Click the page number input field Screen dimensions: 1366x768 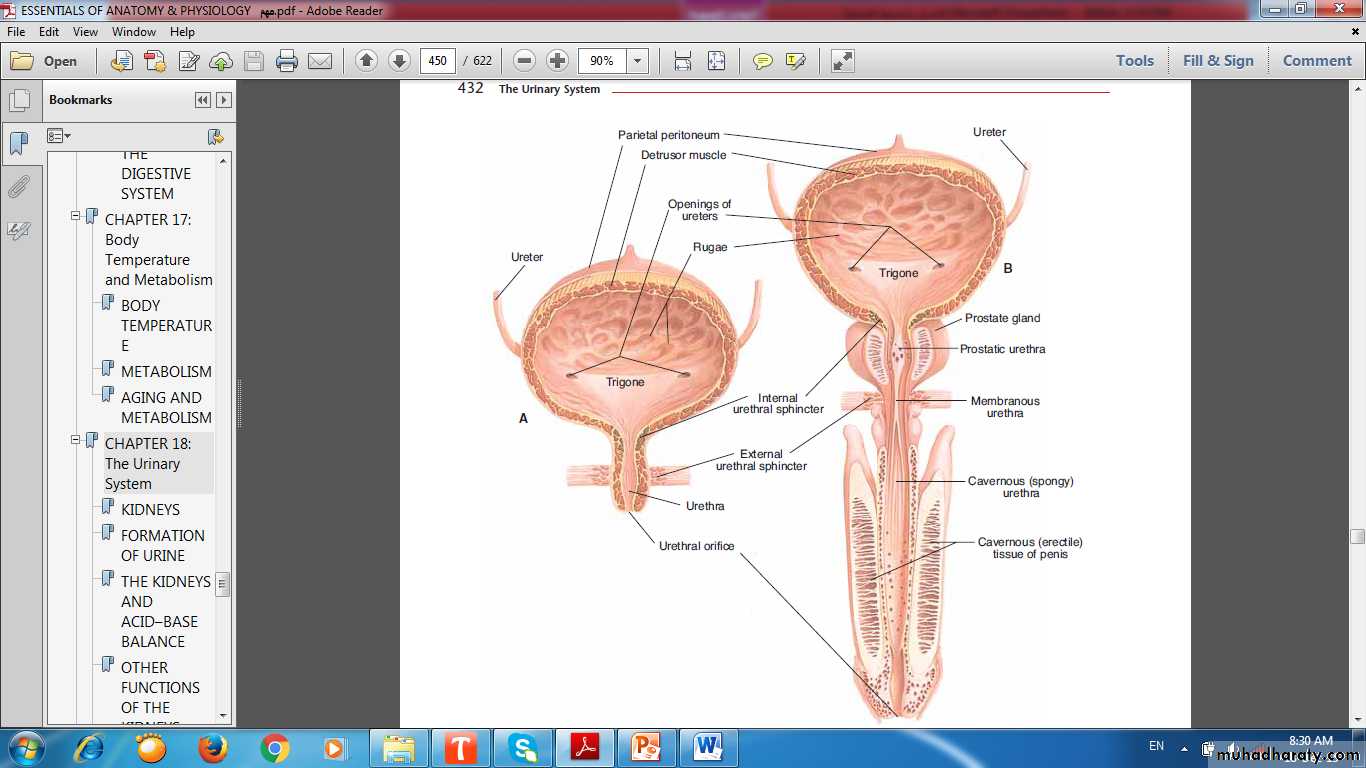click(x=437, y=61)
